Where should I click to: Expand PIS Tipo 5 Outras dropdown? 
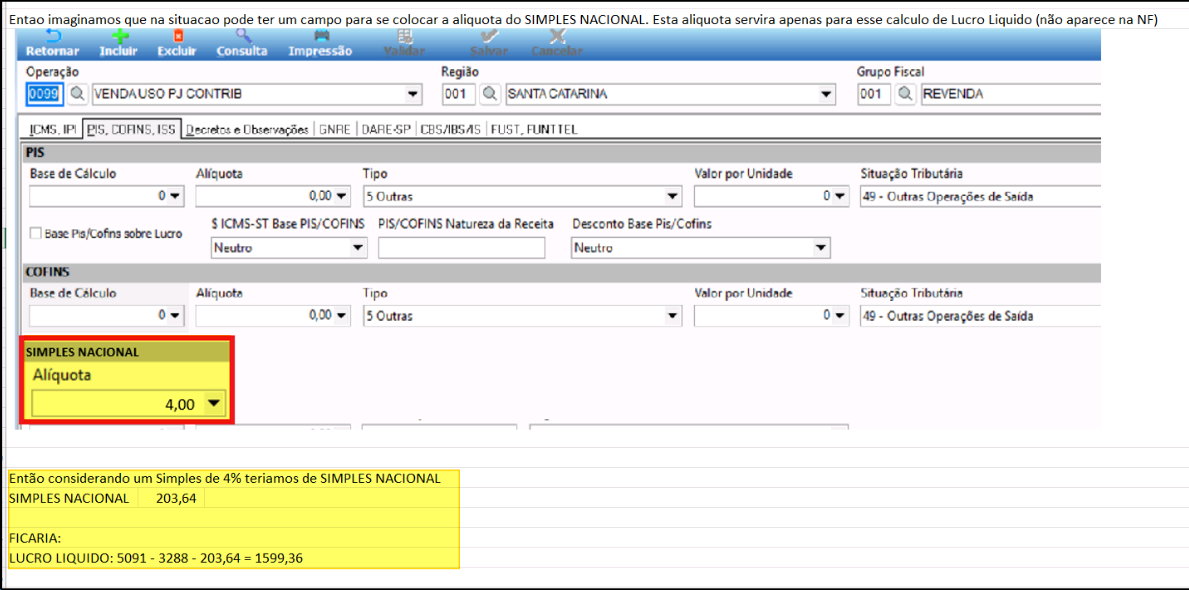[x=673, y=196]
